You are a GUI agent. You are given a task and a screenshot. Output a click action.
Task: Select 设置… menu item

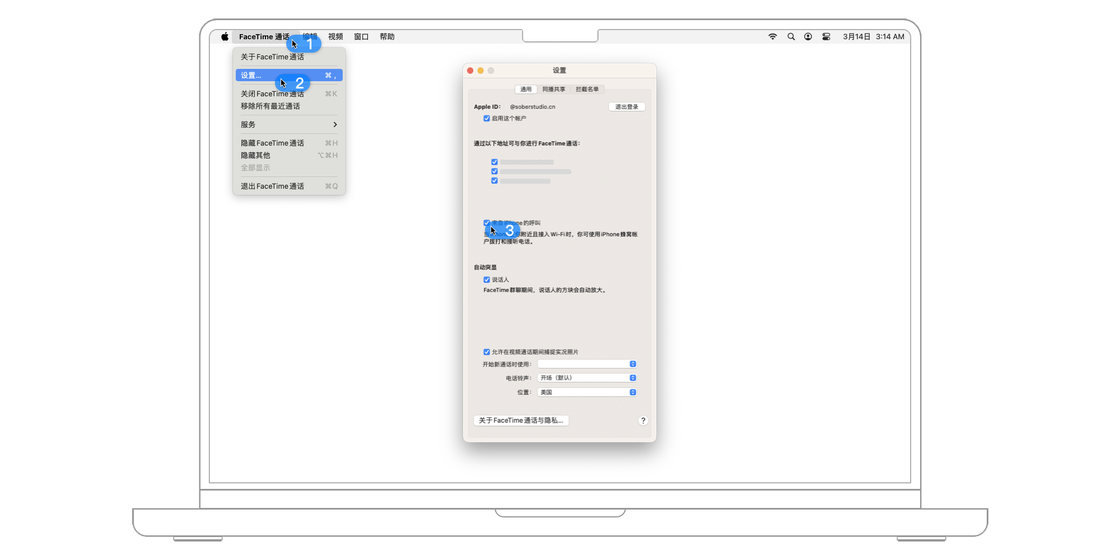289,75
